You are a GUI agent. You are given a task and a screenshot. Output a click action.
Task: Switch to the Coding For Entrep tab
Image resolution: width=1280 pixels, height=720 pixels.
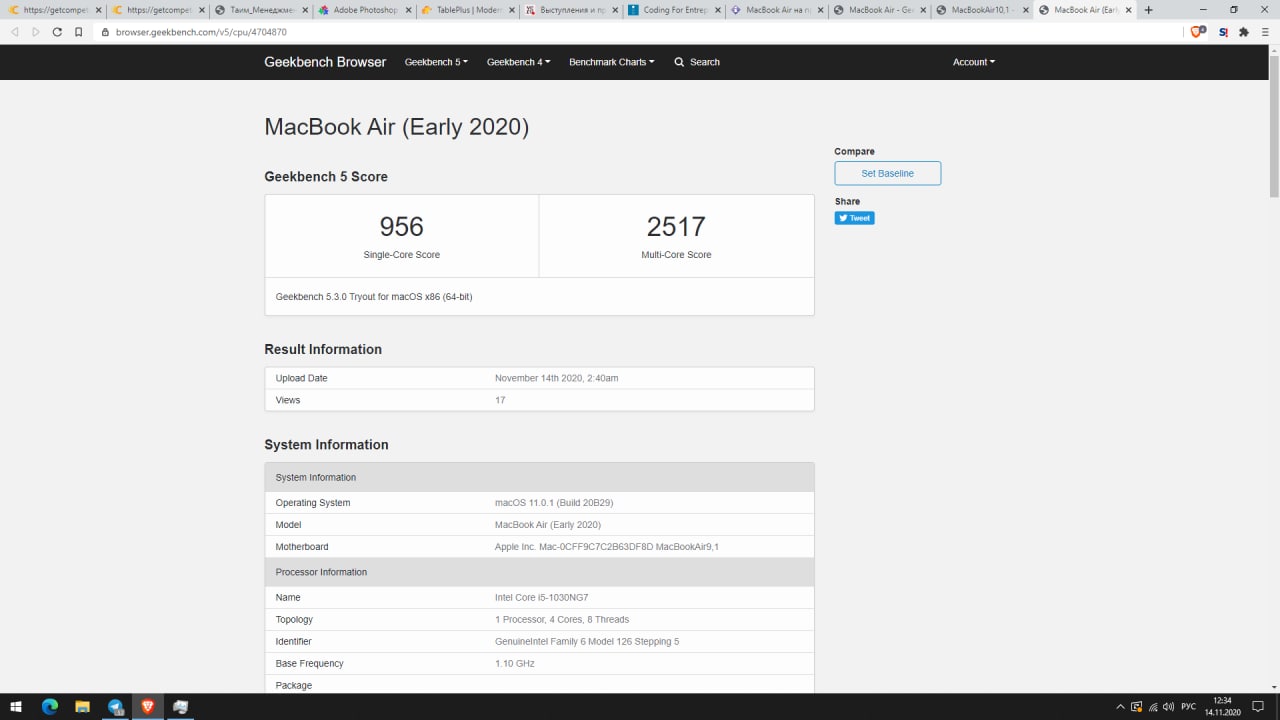click(673, 10)
